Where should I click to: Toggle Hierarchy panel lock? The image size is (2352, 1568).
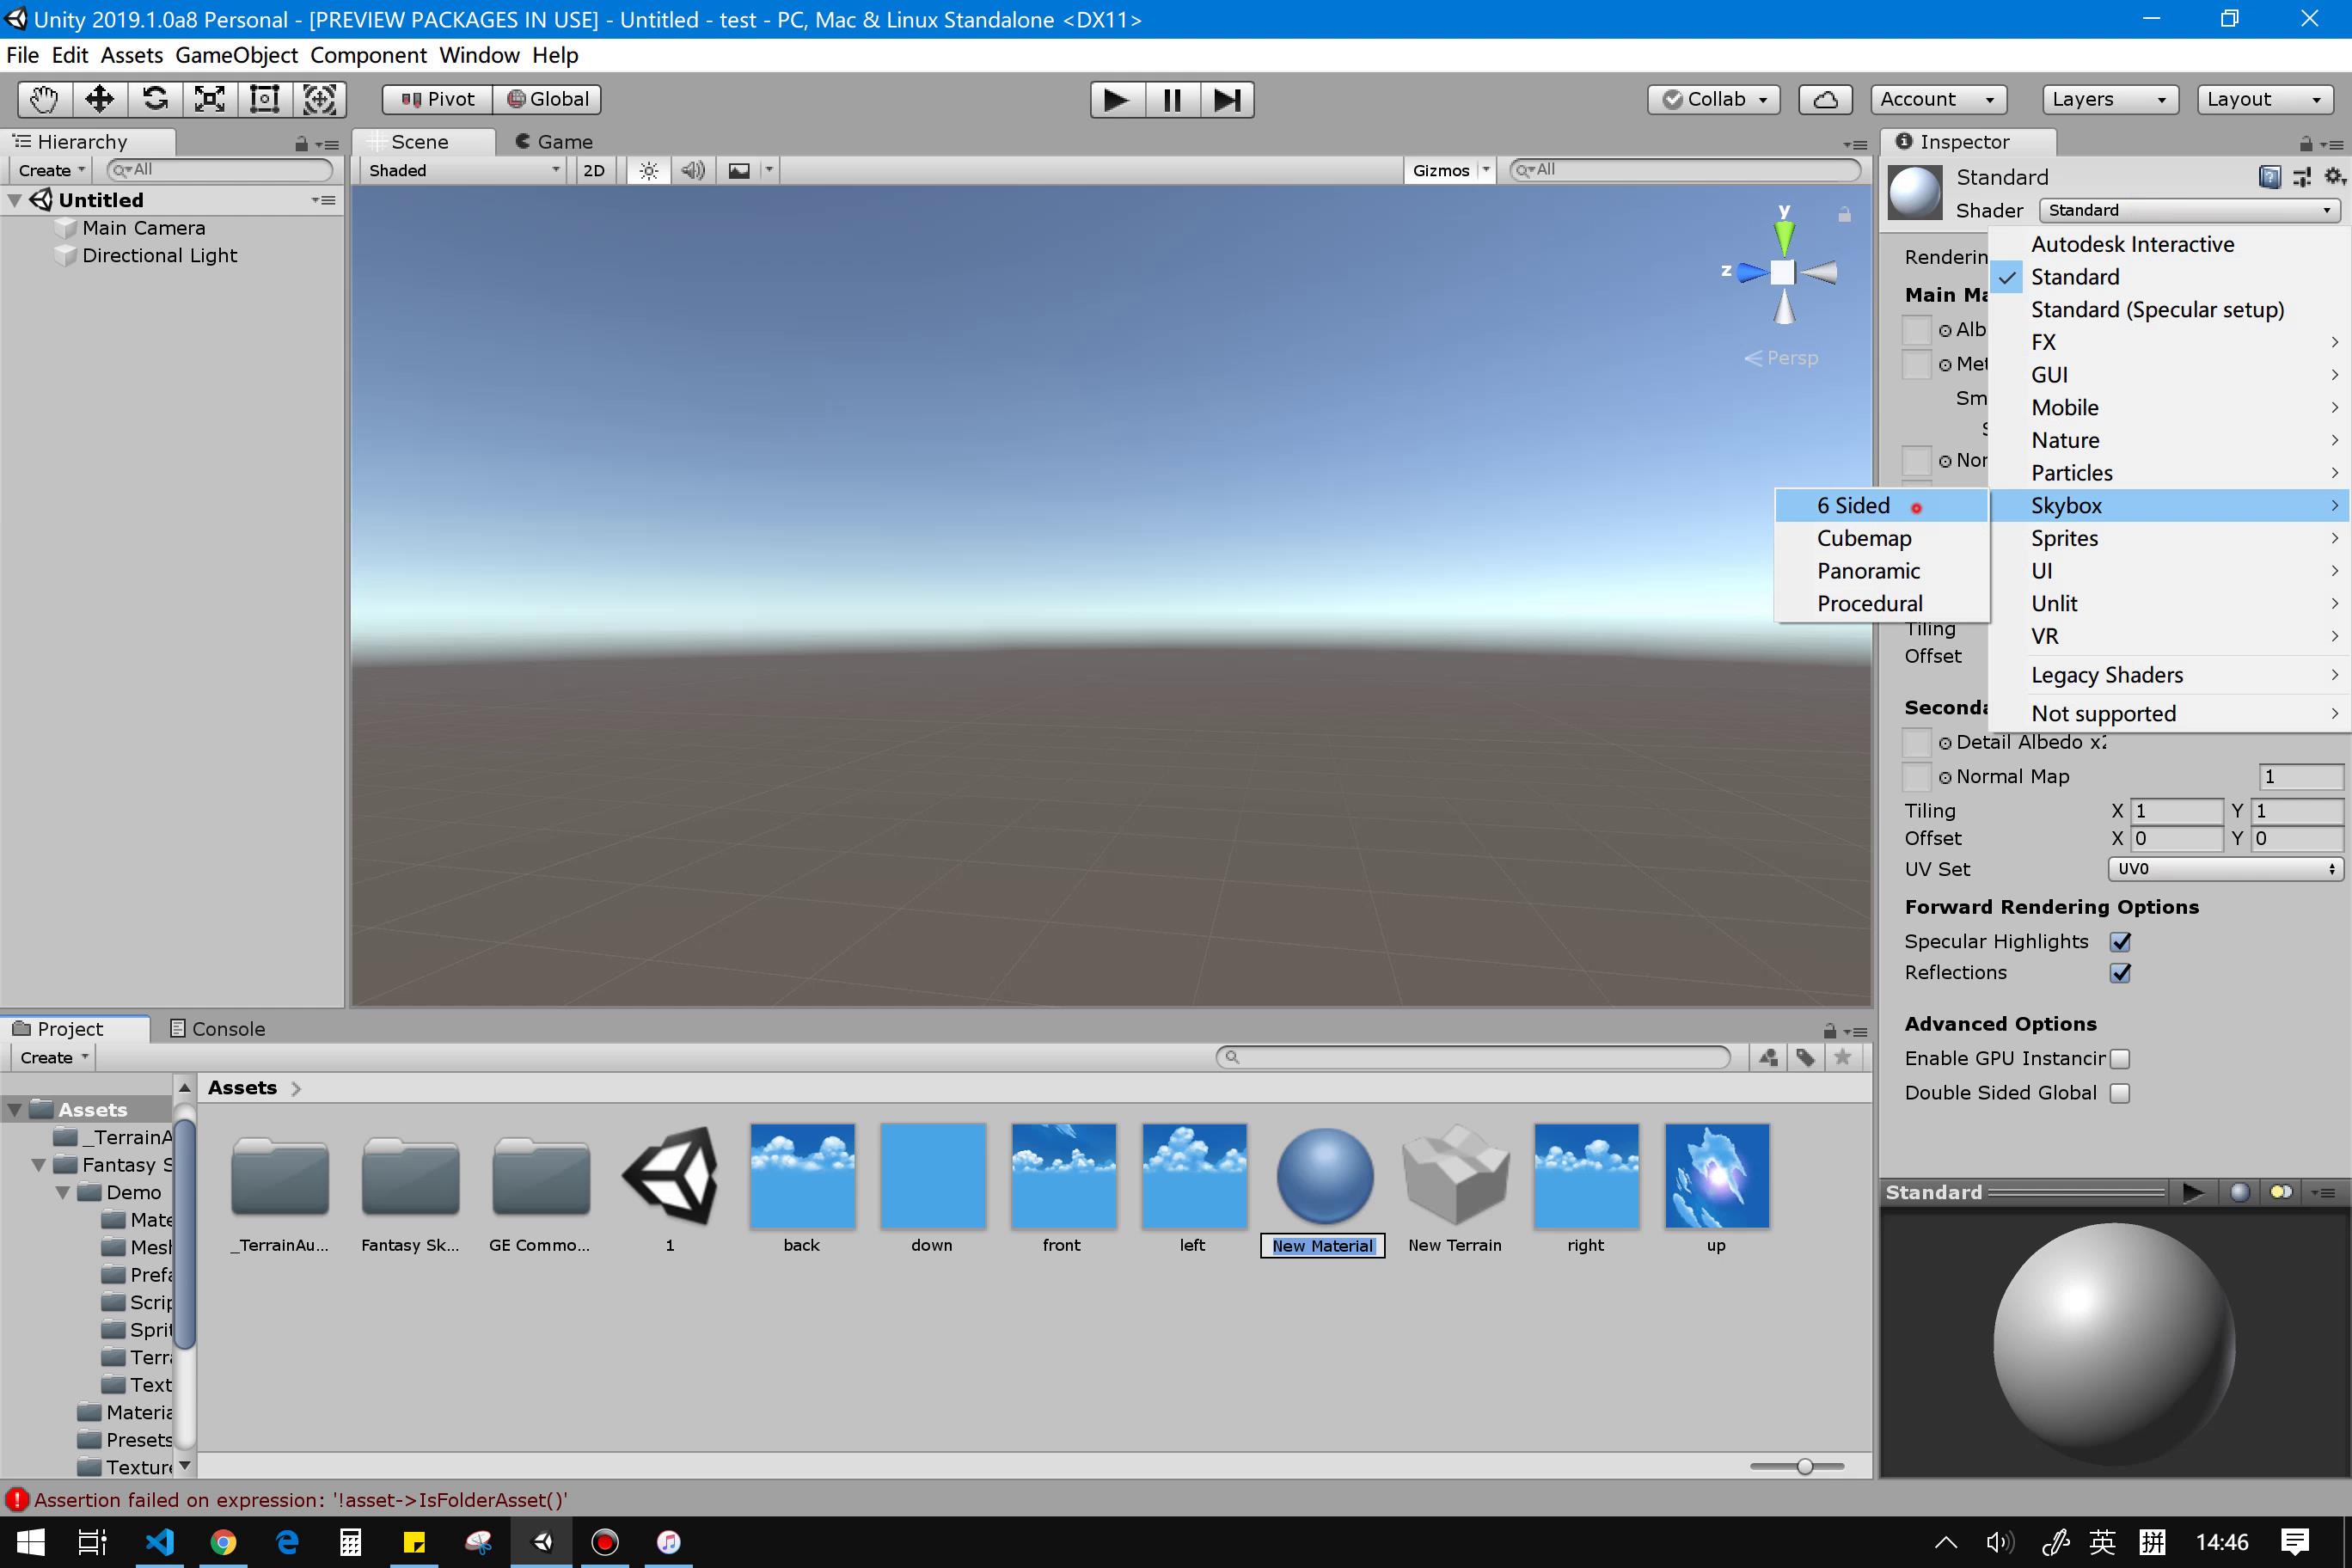coord(301,144)
